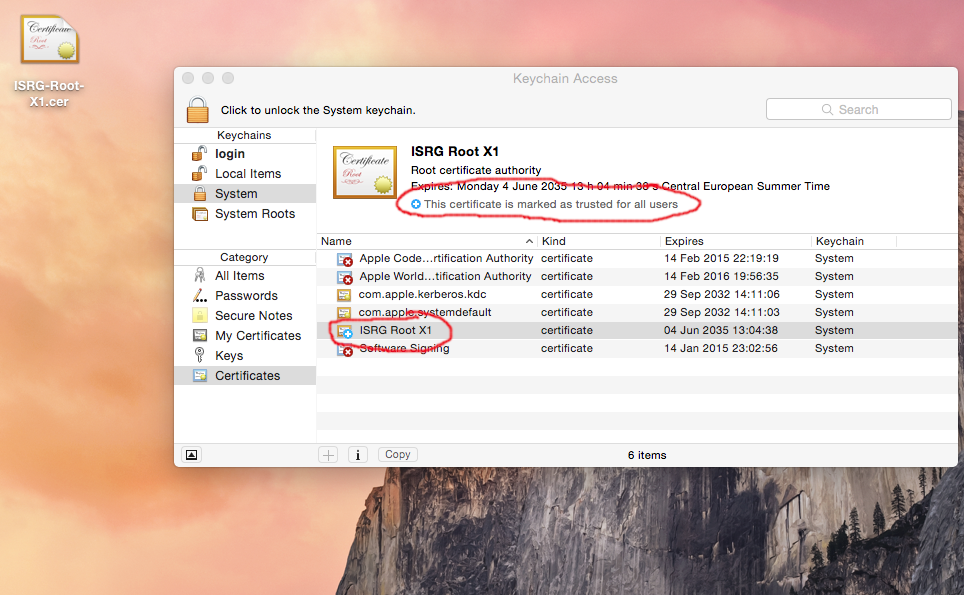Click the lock icon to unlock System keychain

[197, 110]
